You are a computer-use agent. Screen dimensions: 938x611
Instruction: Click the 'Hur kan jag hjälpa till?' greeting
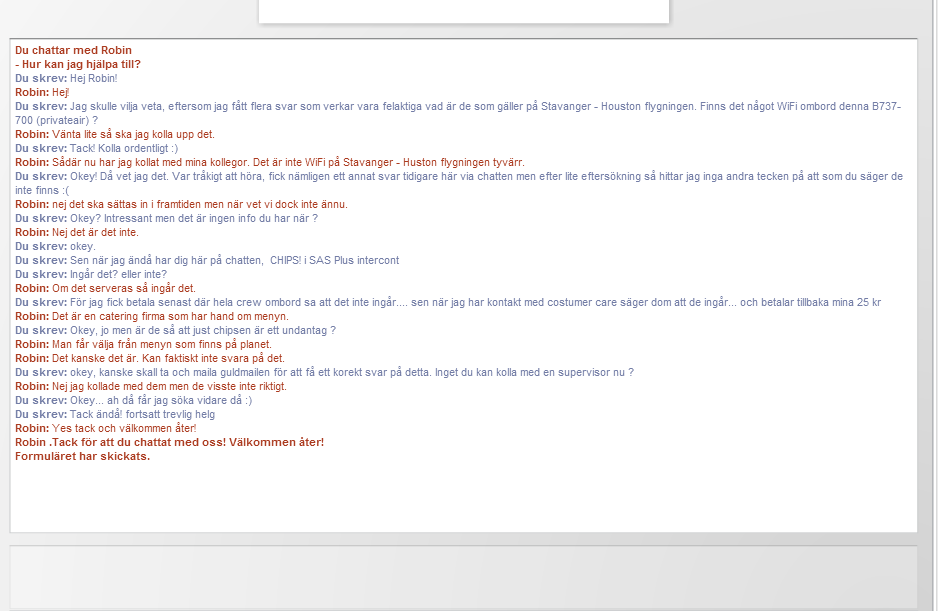(x=78, y=64)
